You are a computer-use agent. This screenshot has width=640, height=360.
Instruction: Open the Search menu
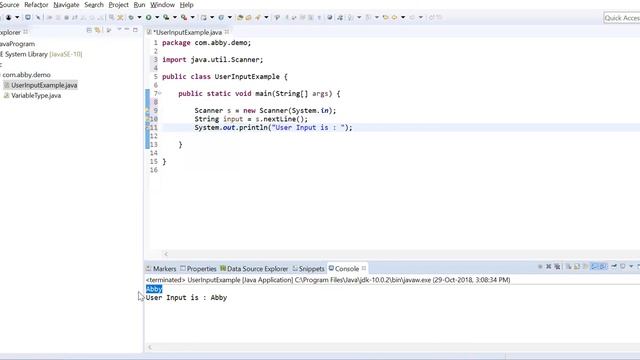[x=94, y=5]
